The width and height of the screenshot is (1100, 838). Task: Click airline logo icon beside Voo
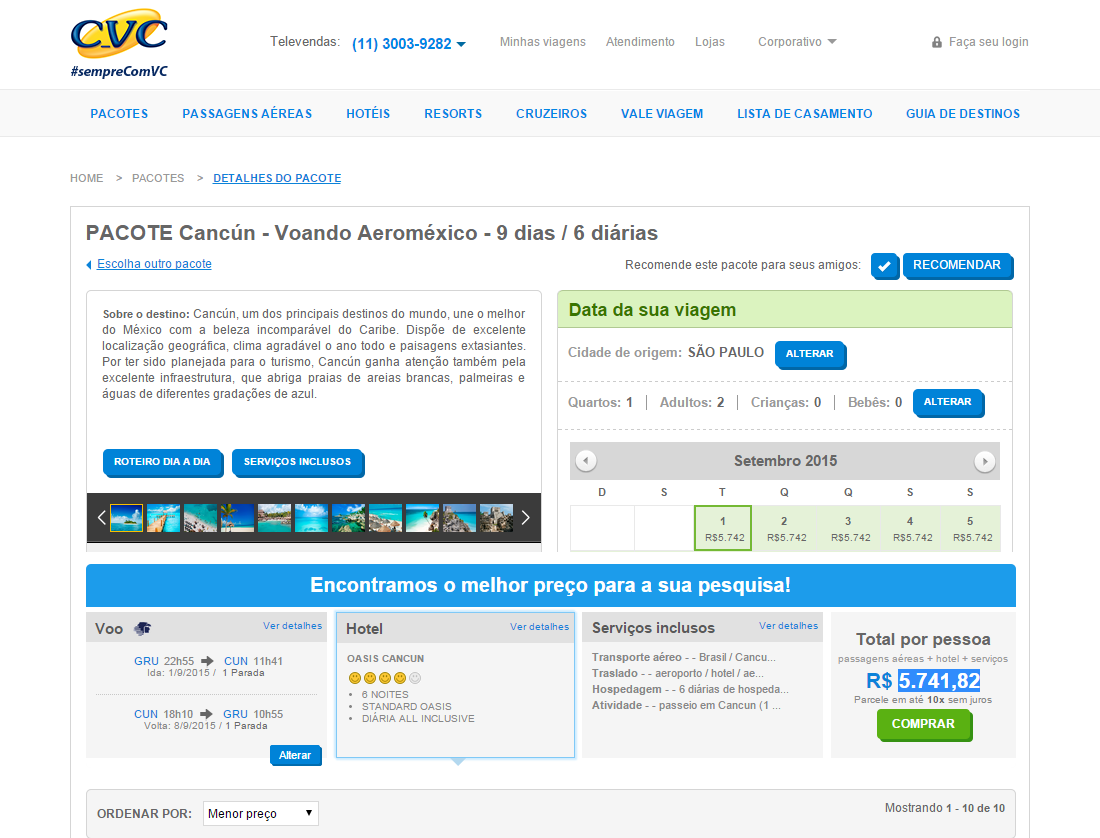coord(142,628)
